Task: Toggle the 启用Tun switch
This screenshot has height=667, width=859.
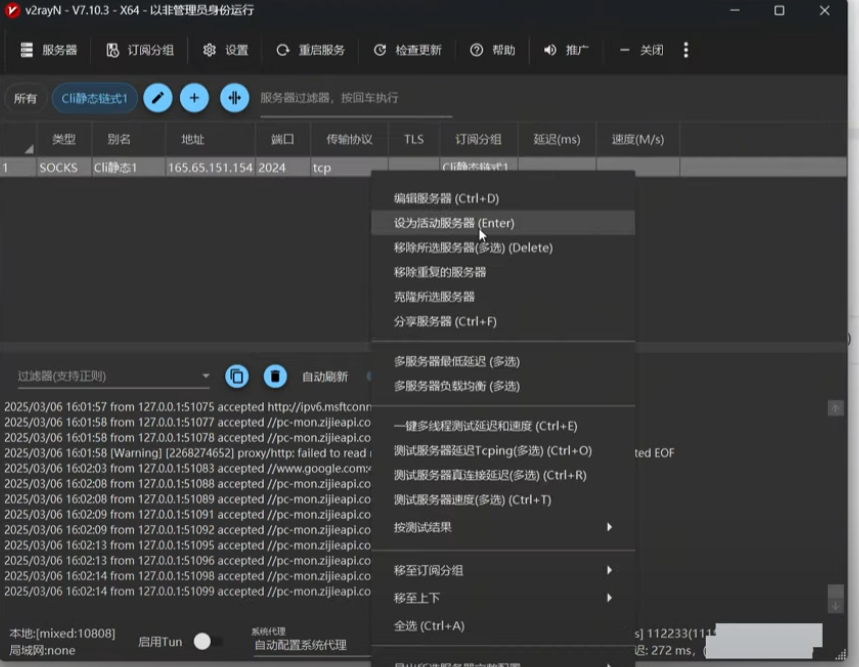Action: pos(207,641)
